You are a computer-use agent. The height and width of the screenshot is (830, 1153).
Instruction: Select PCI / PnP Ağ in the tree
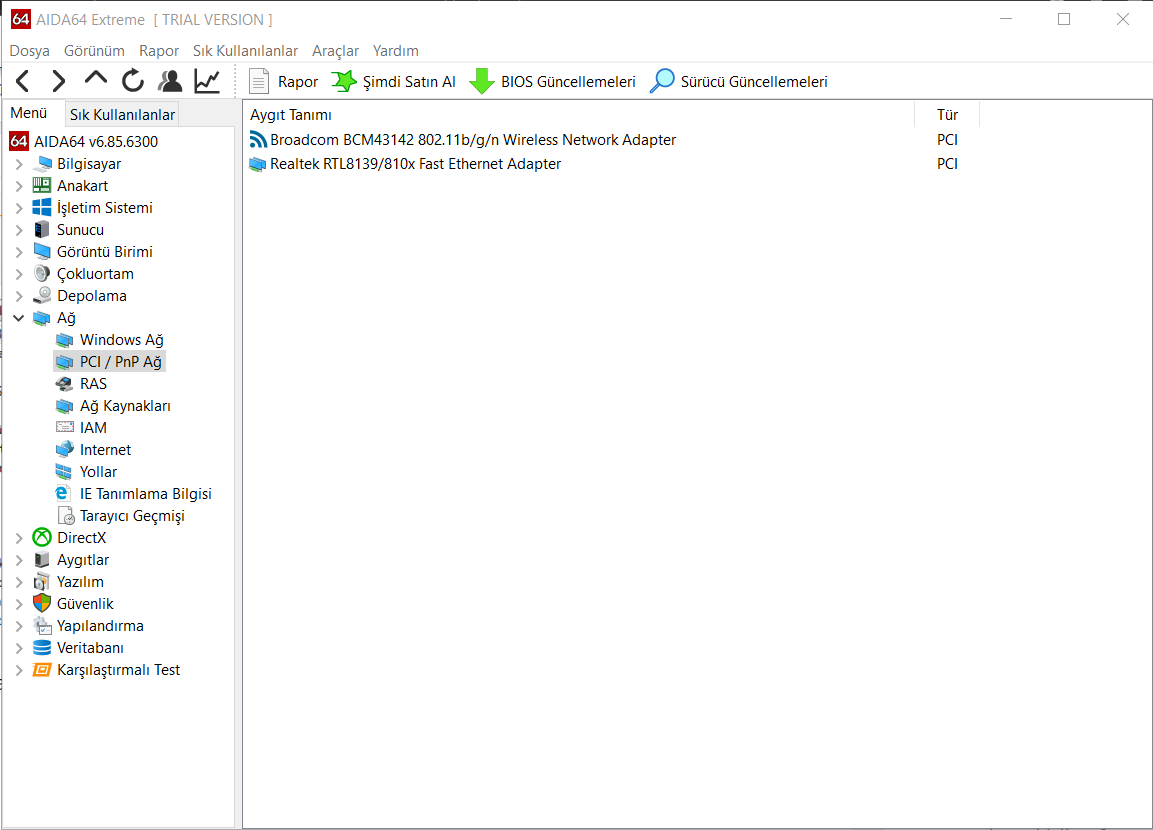[x=121, y=362]
